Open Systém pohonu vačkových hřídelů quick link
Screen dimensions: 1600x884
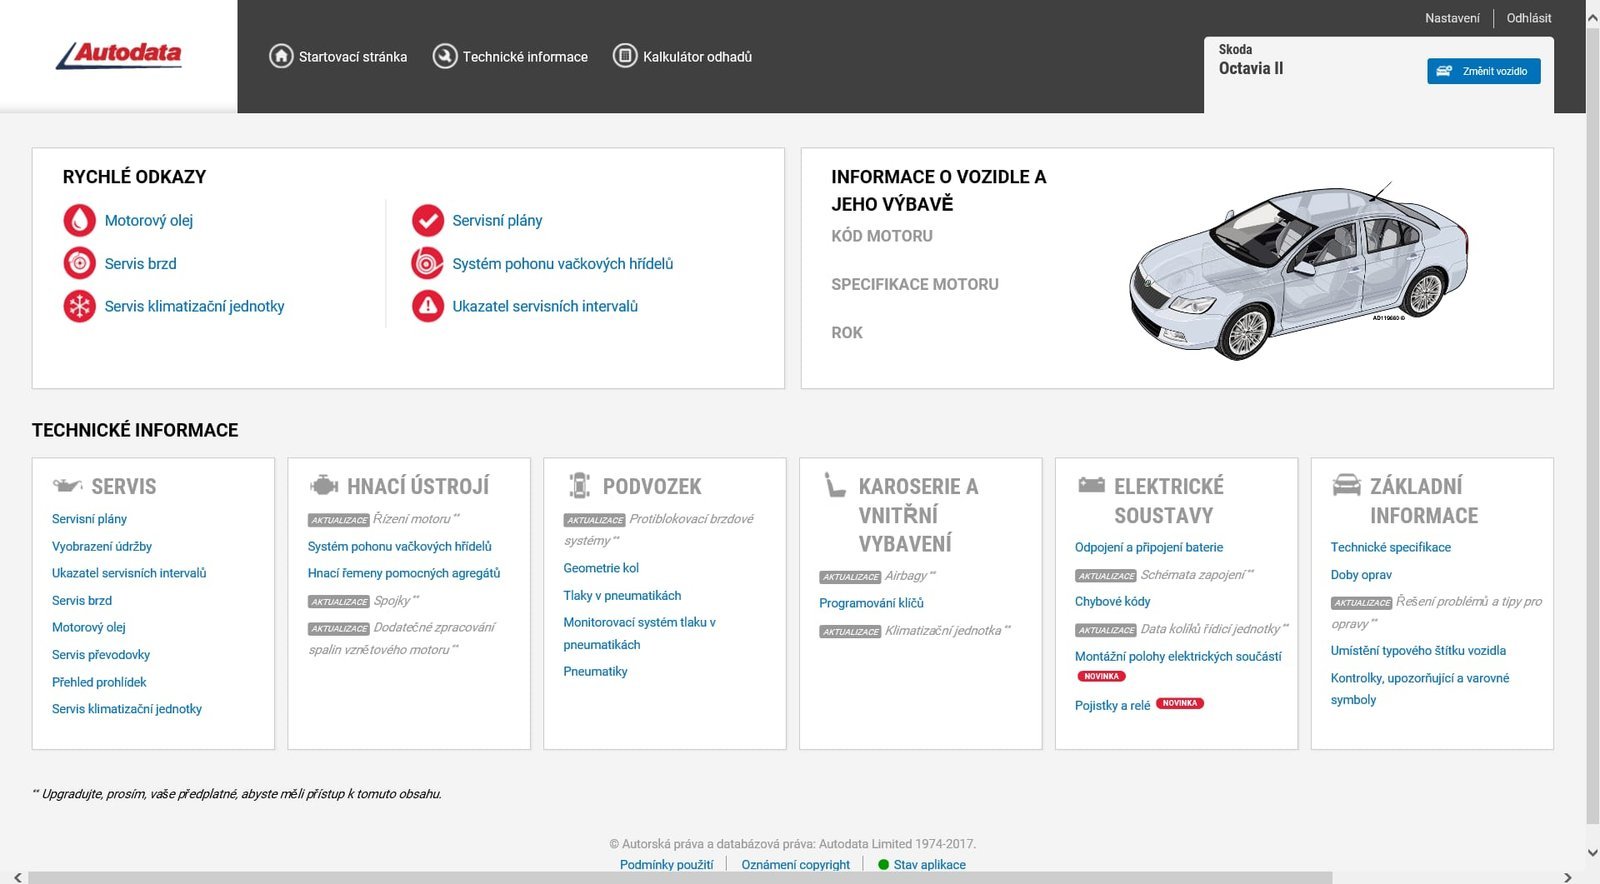coord(563,264)
